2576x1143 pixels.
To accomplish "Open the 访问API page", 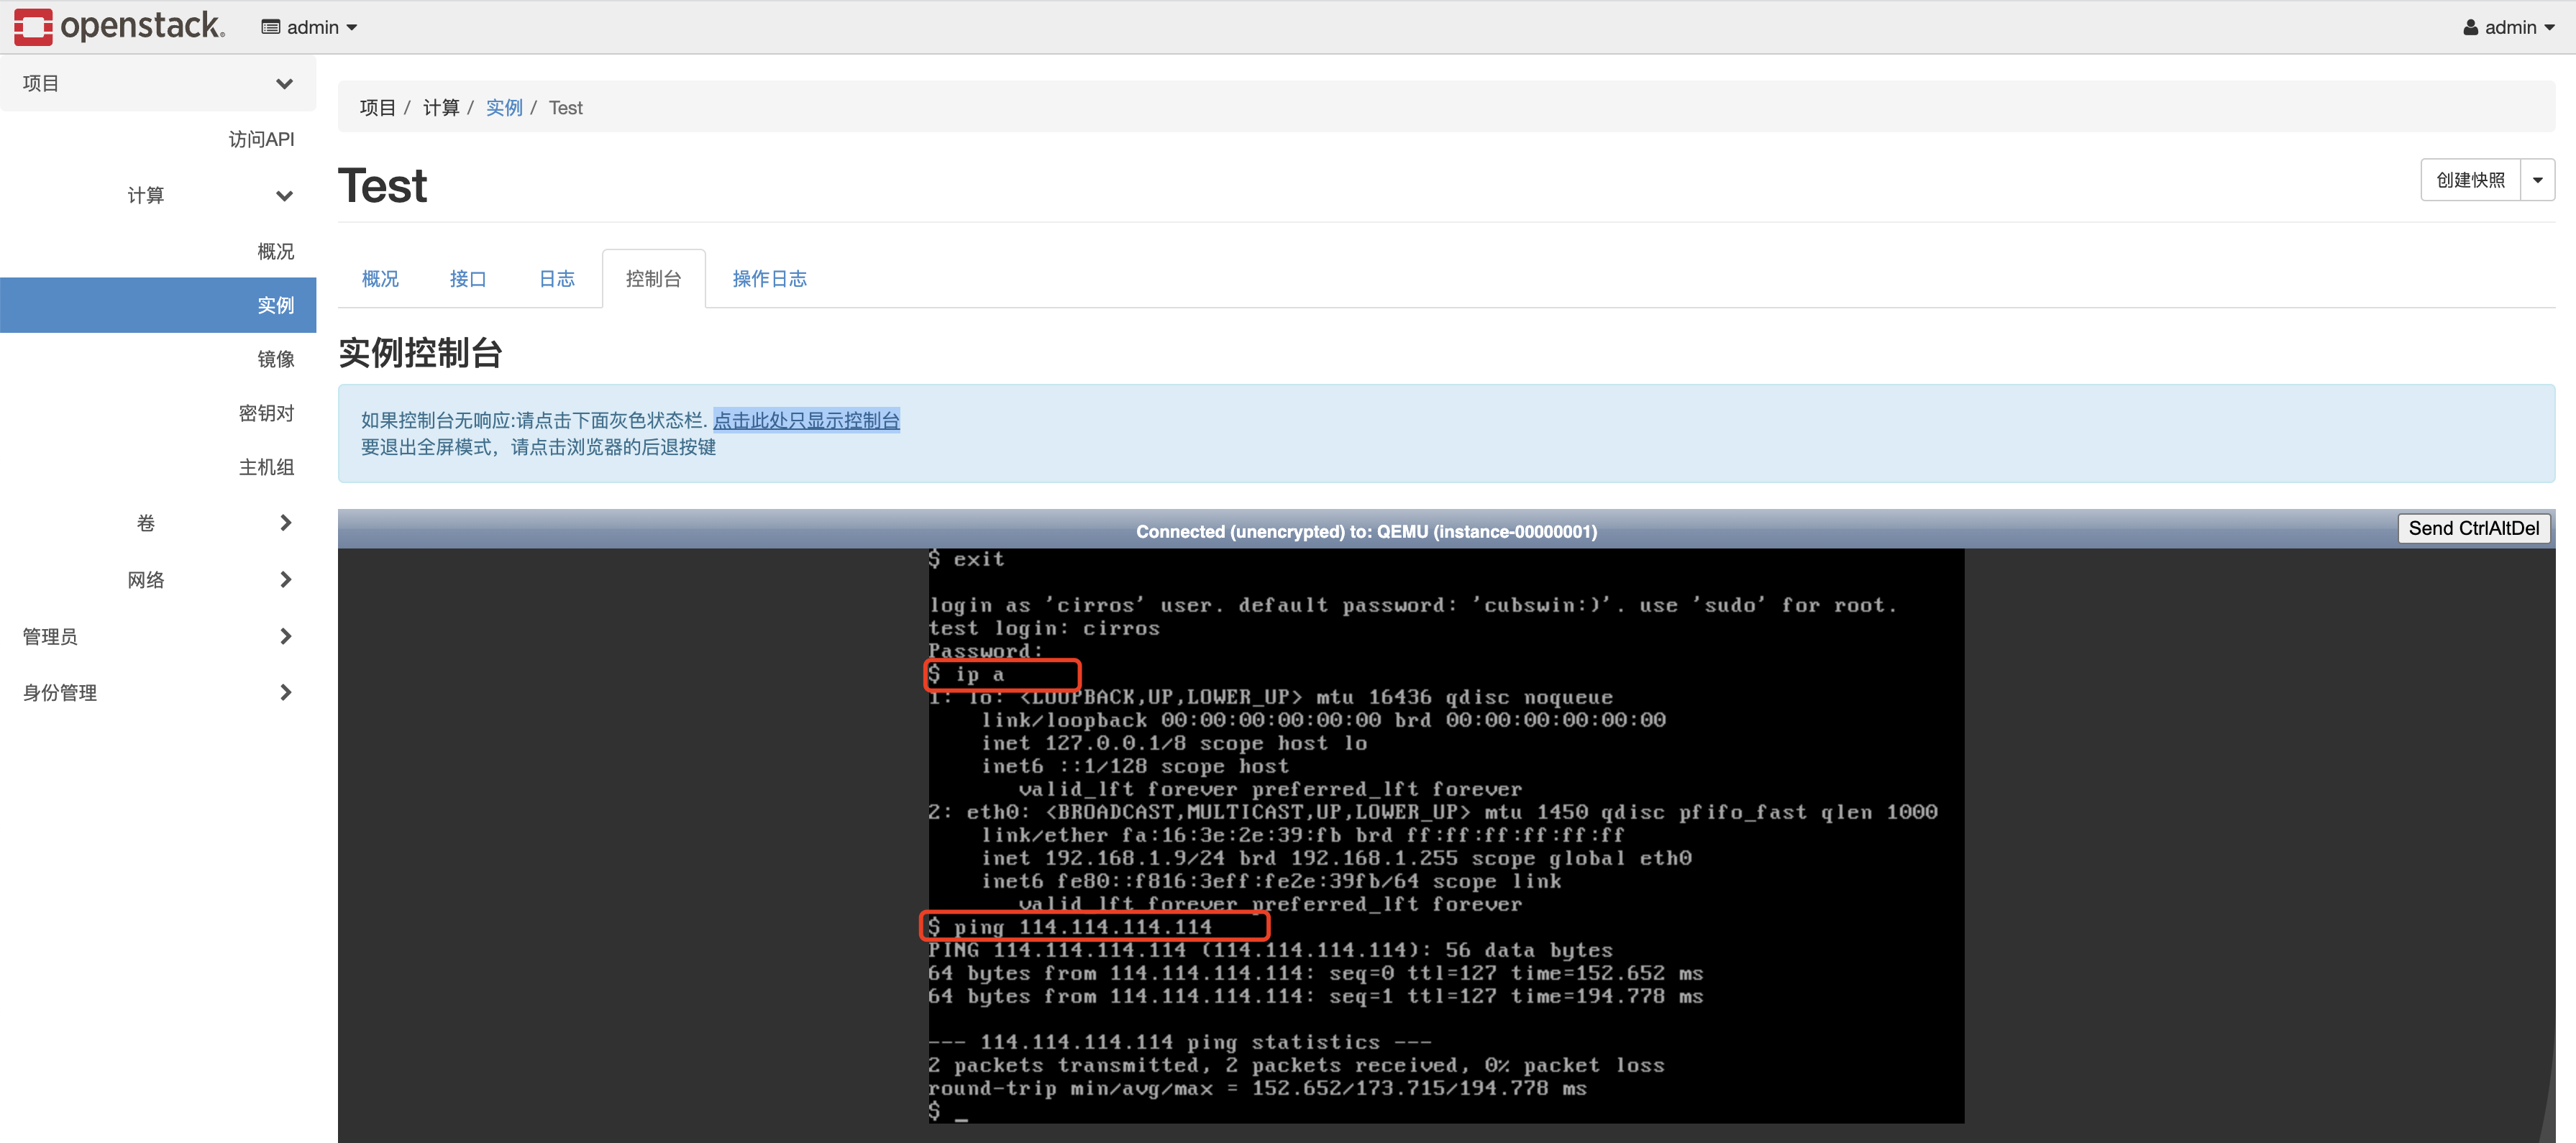I will [x=261, y=139].
